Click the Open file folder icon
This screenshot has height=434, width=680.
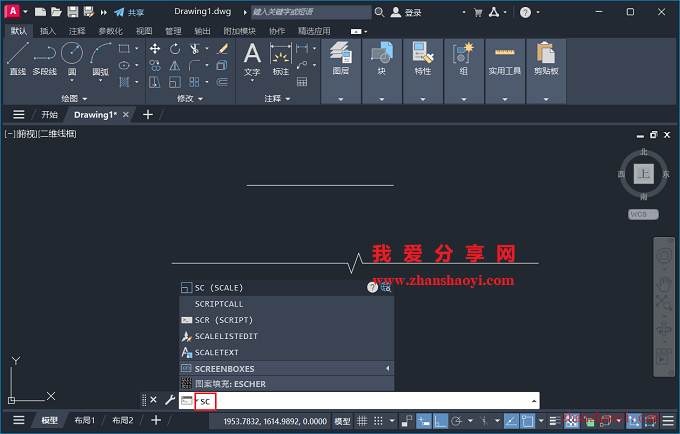click(x=56, y=12)
